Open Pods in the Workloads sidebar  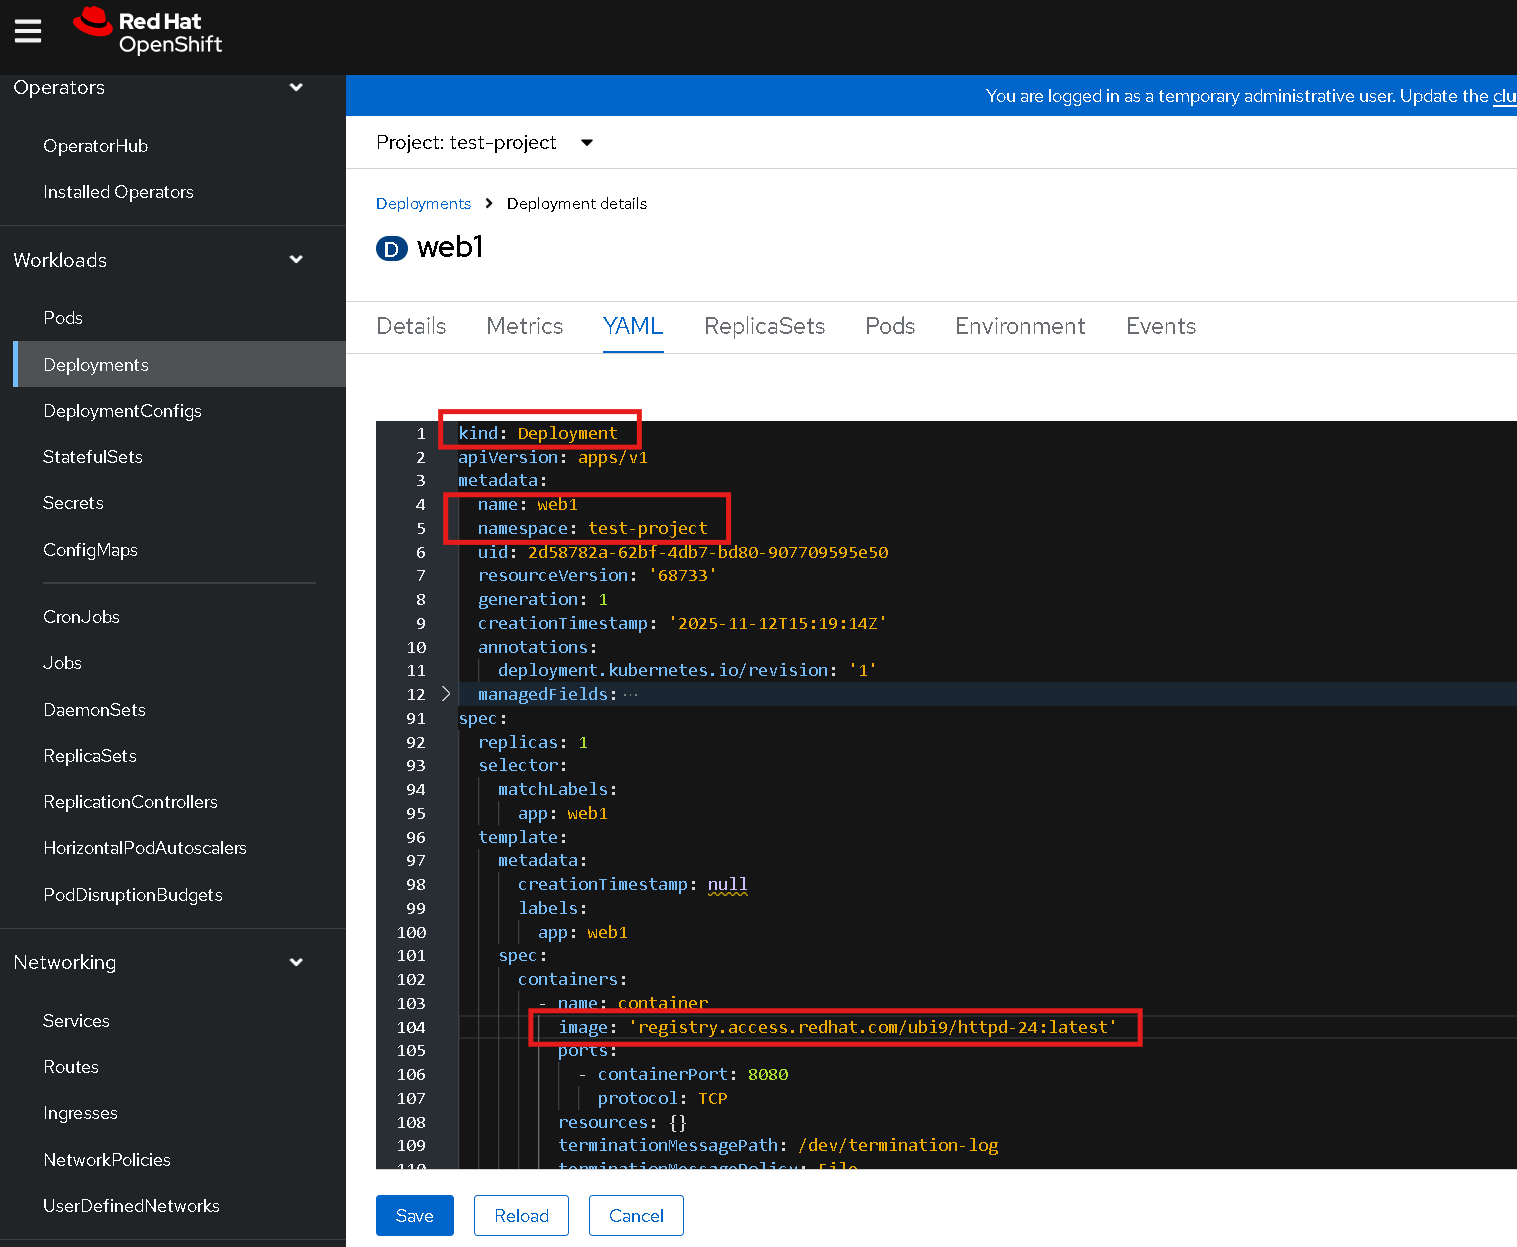click(x=63, y=318)
